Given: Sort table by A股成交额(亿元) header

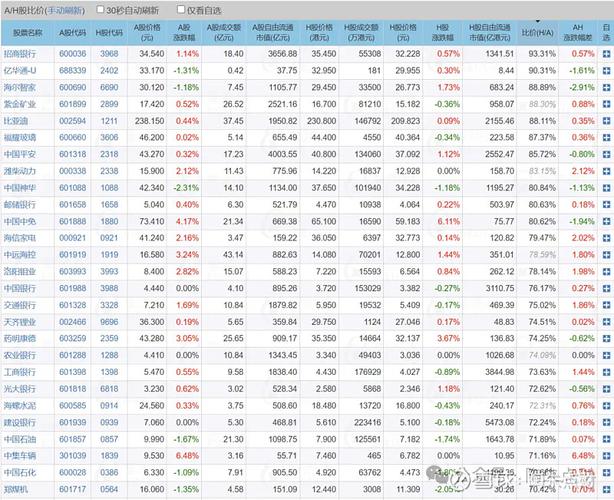Looking at the screenshot, I should (224, 33).
